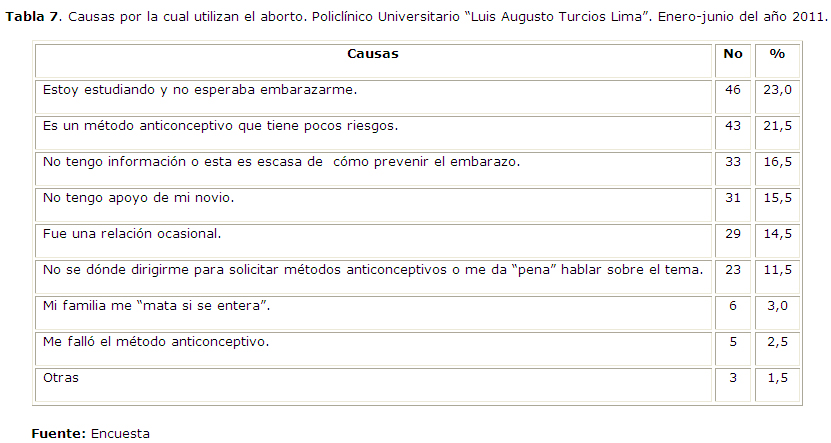Click the 23,0 percentage cell
This screenshot has height=443, width=831.
click(x=777, y=90)
